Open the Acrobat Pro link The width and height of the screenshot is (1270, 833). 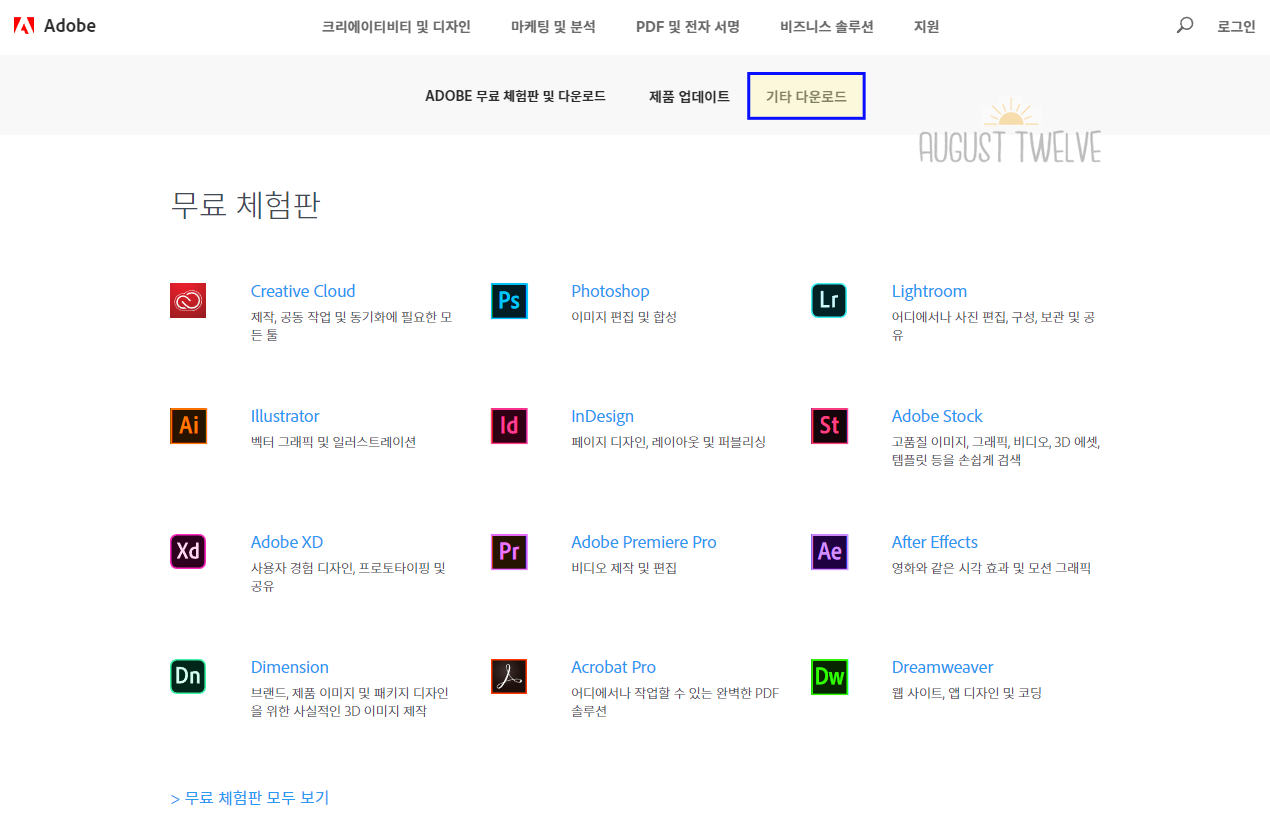613,667
